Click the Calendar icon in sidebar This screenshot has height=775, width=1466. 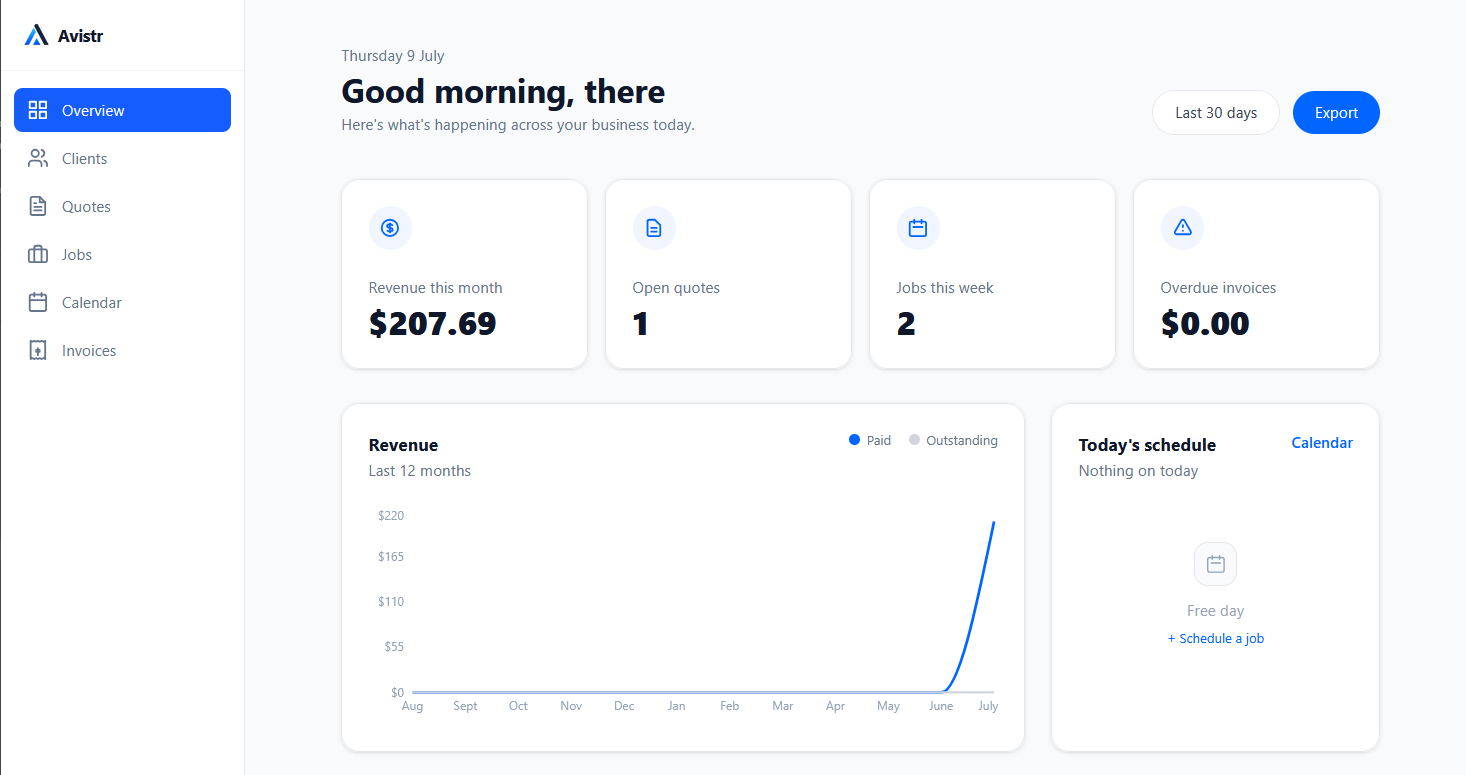click(38, 302)
